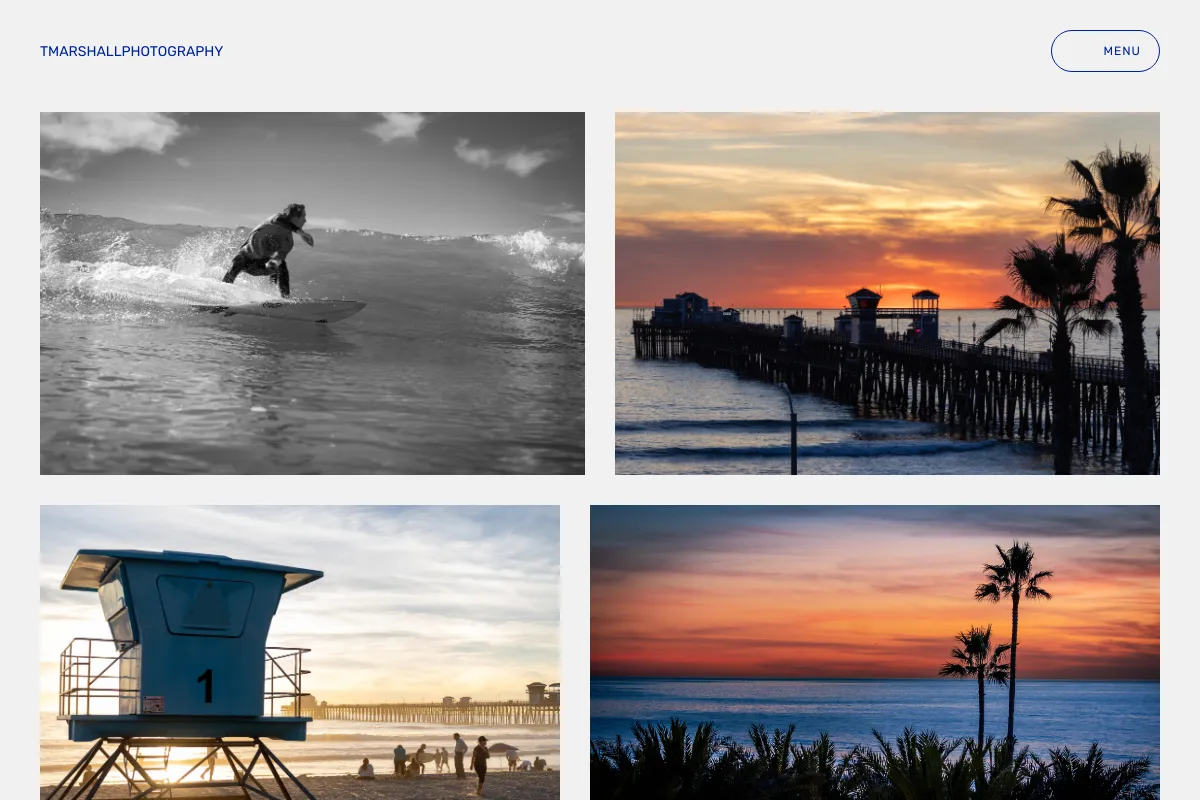Open the TMARSHALLPHOTOGRAPHY home link
The height and width of the screenshot is (800, 1200).
point(131,51)
